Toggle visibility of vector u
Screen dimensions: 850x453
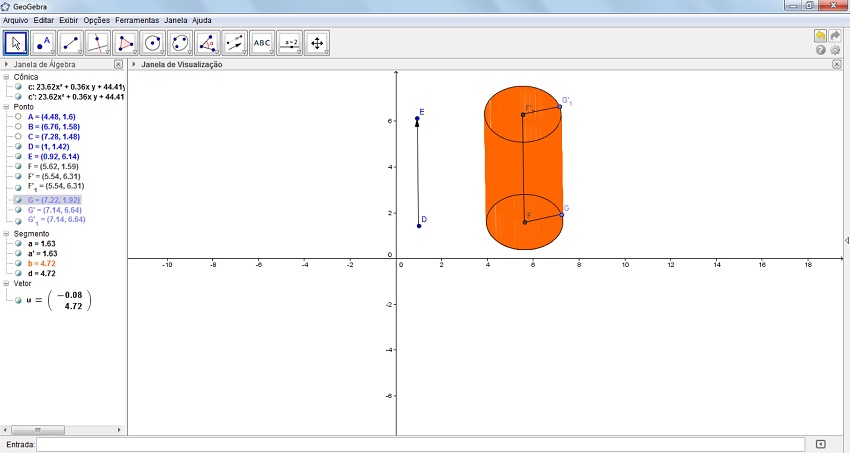pos(18,300)
